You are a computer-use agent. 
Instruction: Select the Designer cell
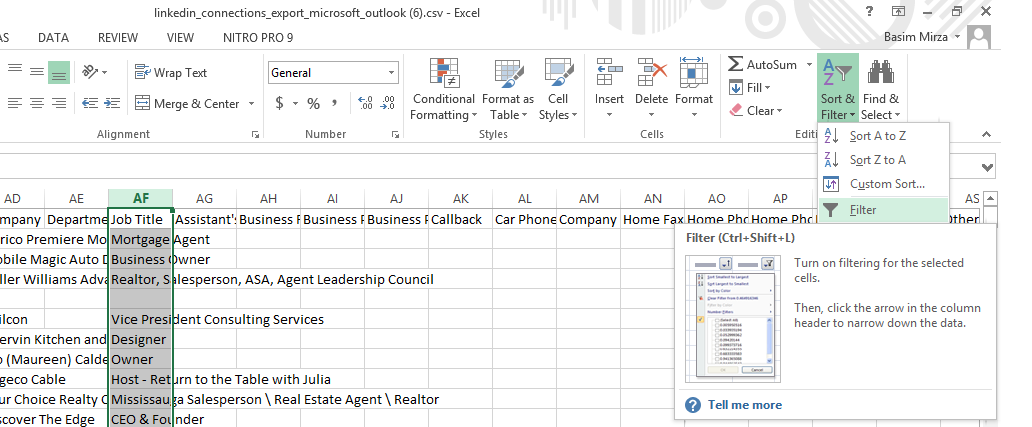[x=141, y=339]
